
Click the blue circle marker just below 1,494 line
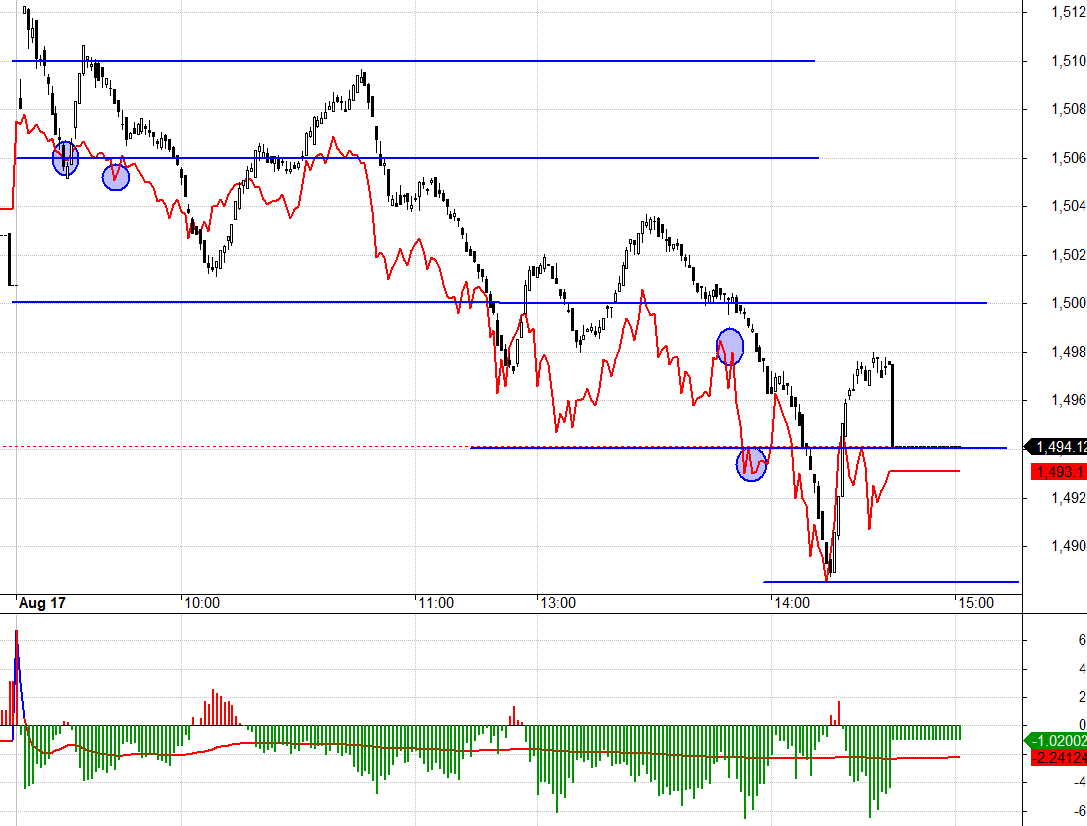click(752, 464)
